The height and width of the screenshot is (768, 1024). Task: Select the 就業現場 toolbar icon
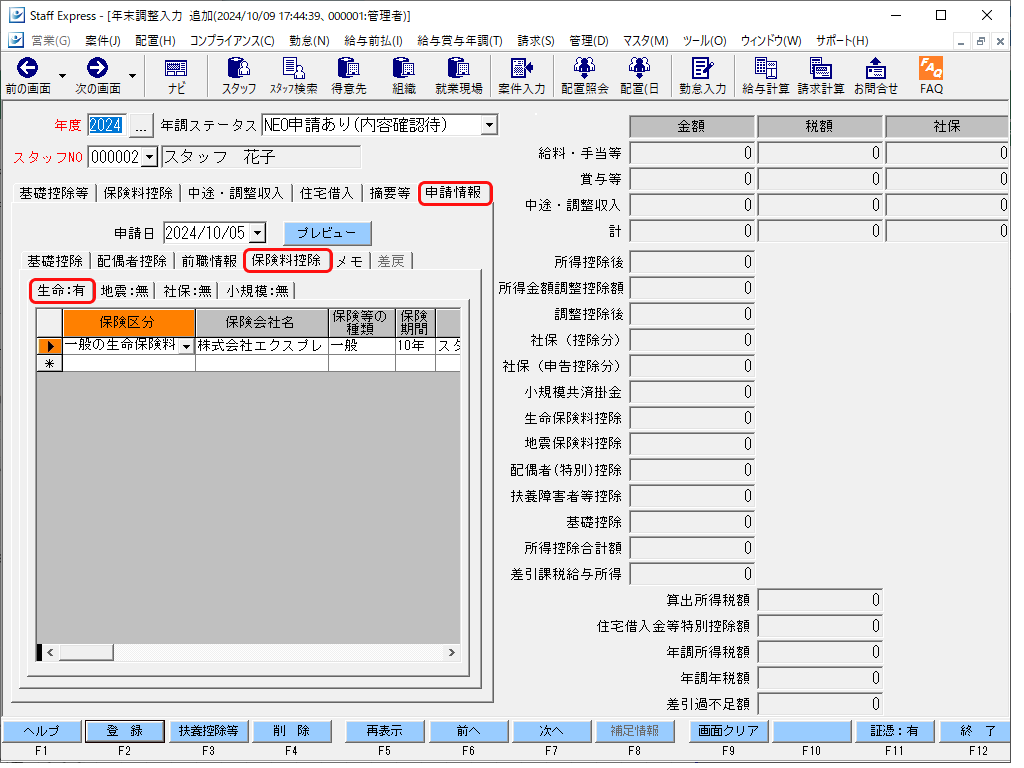click(458, 75)
